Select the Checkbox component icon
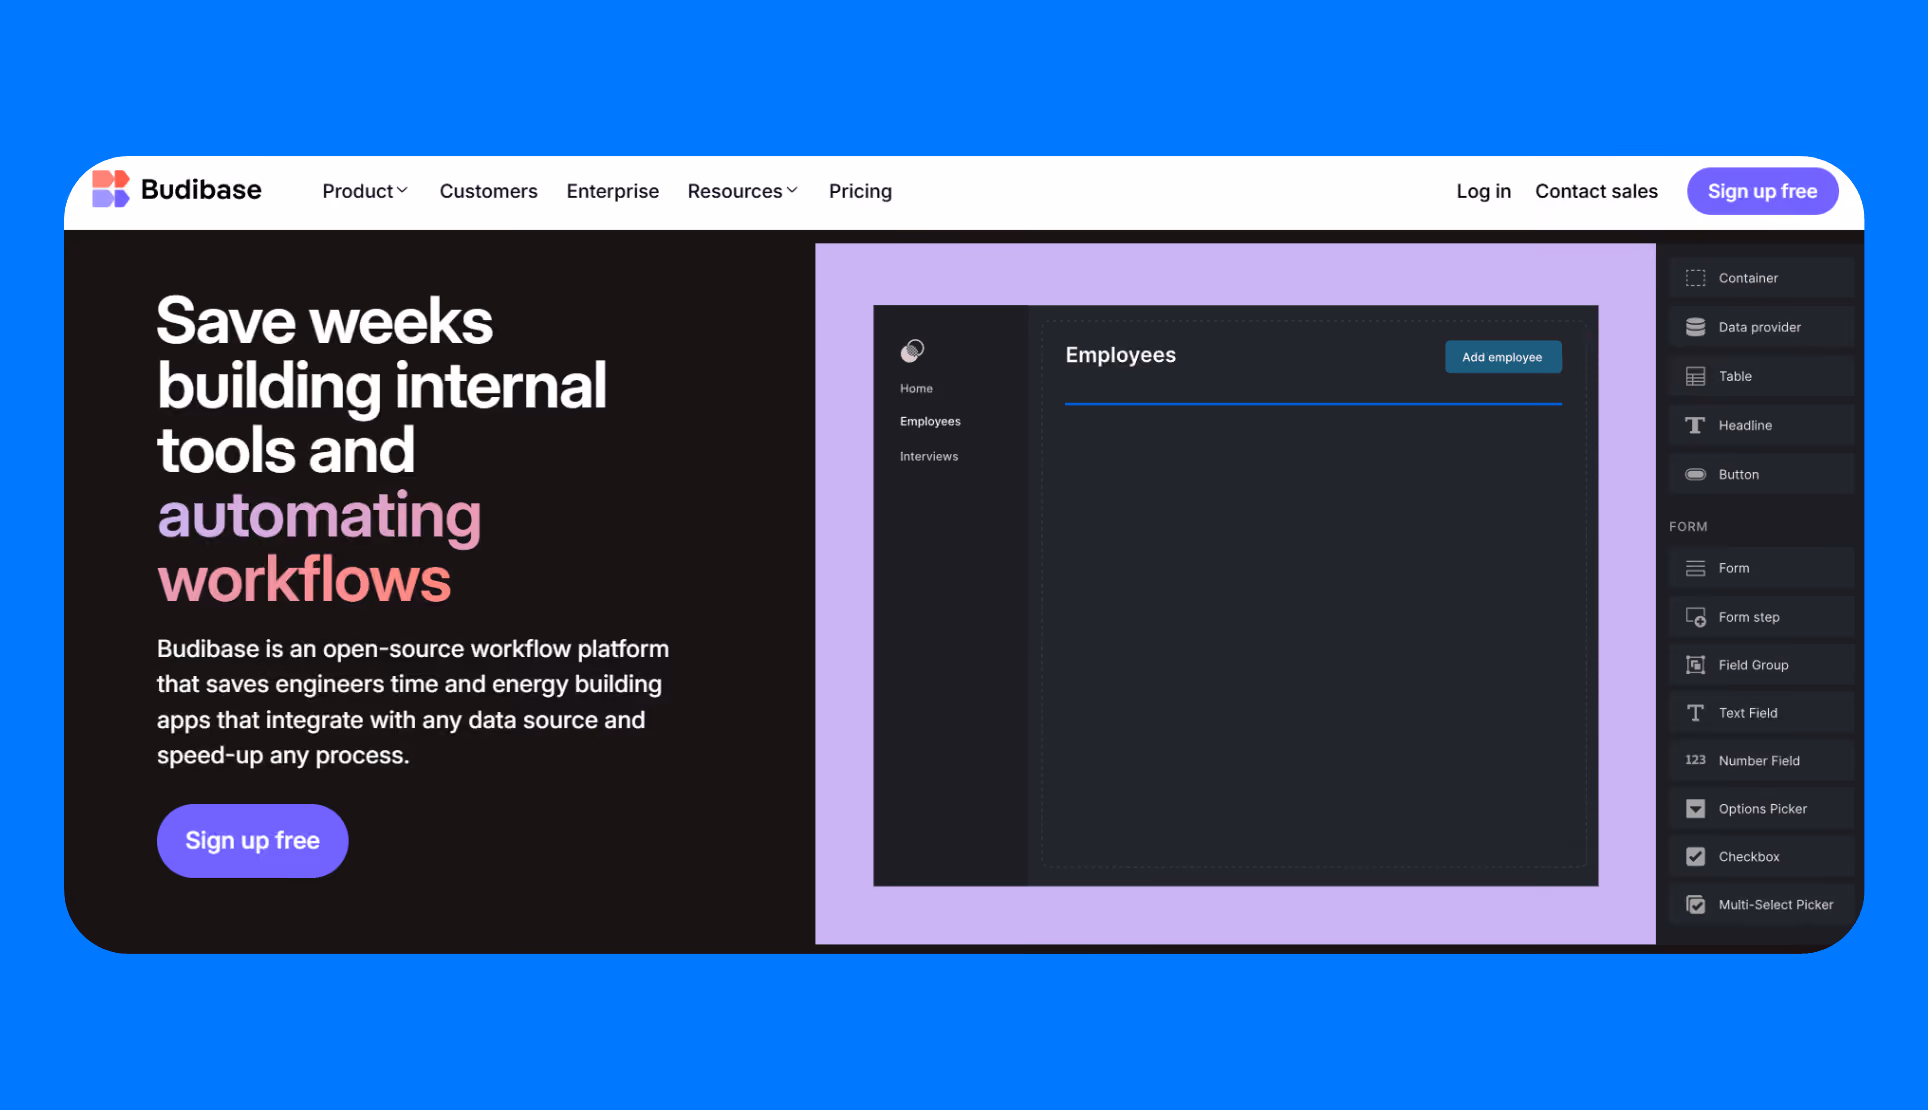Image resolution: width=1928 pixels, height=1110 pixels. coord(1695,857)
